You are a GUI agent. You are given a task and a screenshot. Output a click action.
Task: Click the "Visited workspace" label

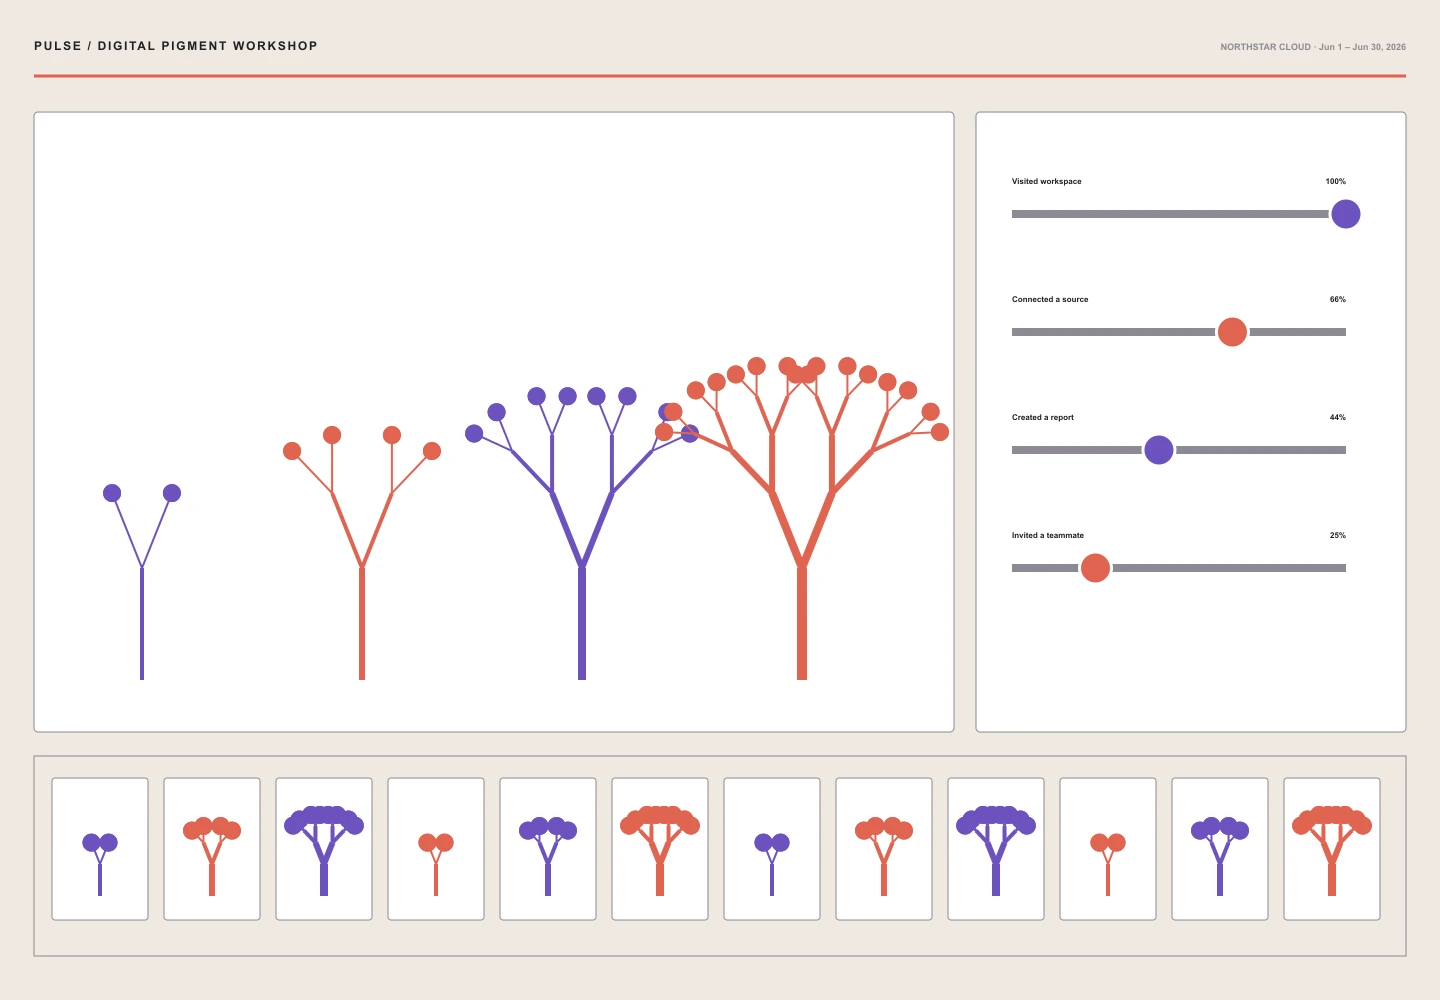click(x=1046, y=181)
